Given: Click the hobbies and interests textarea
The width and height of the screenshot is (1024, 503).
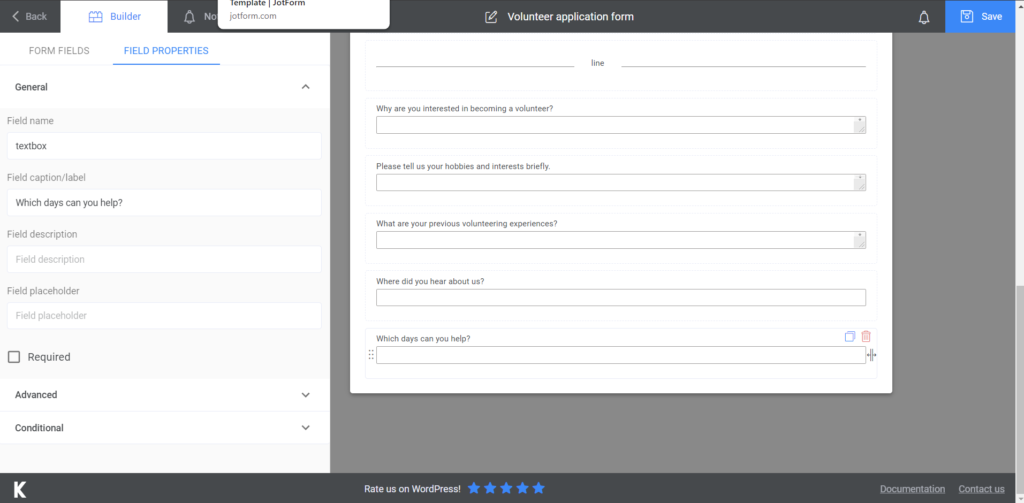Looking at the screenshot, I should click(621, 182).
